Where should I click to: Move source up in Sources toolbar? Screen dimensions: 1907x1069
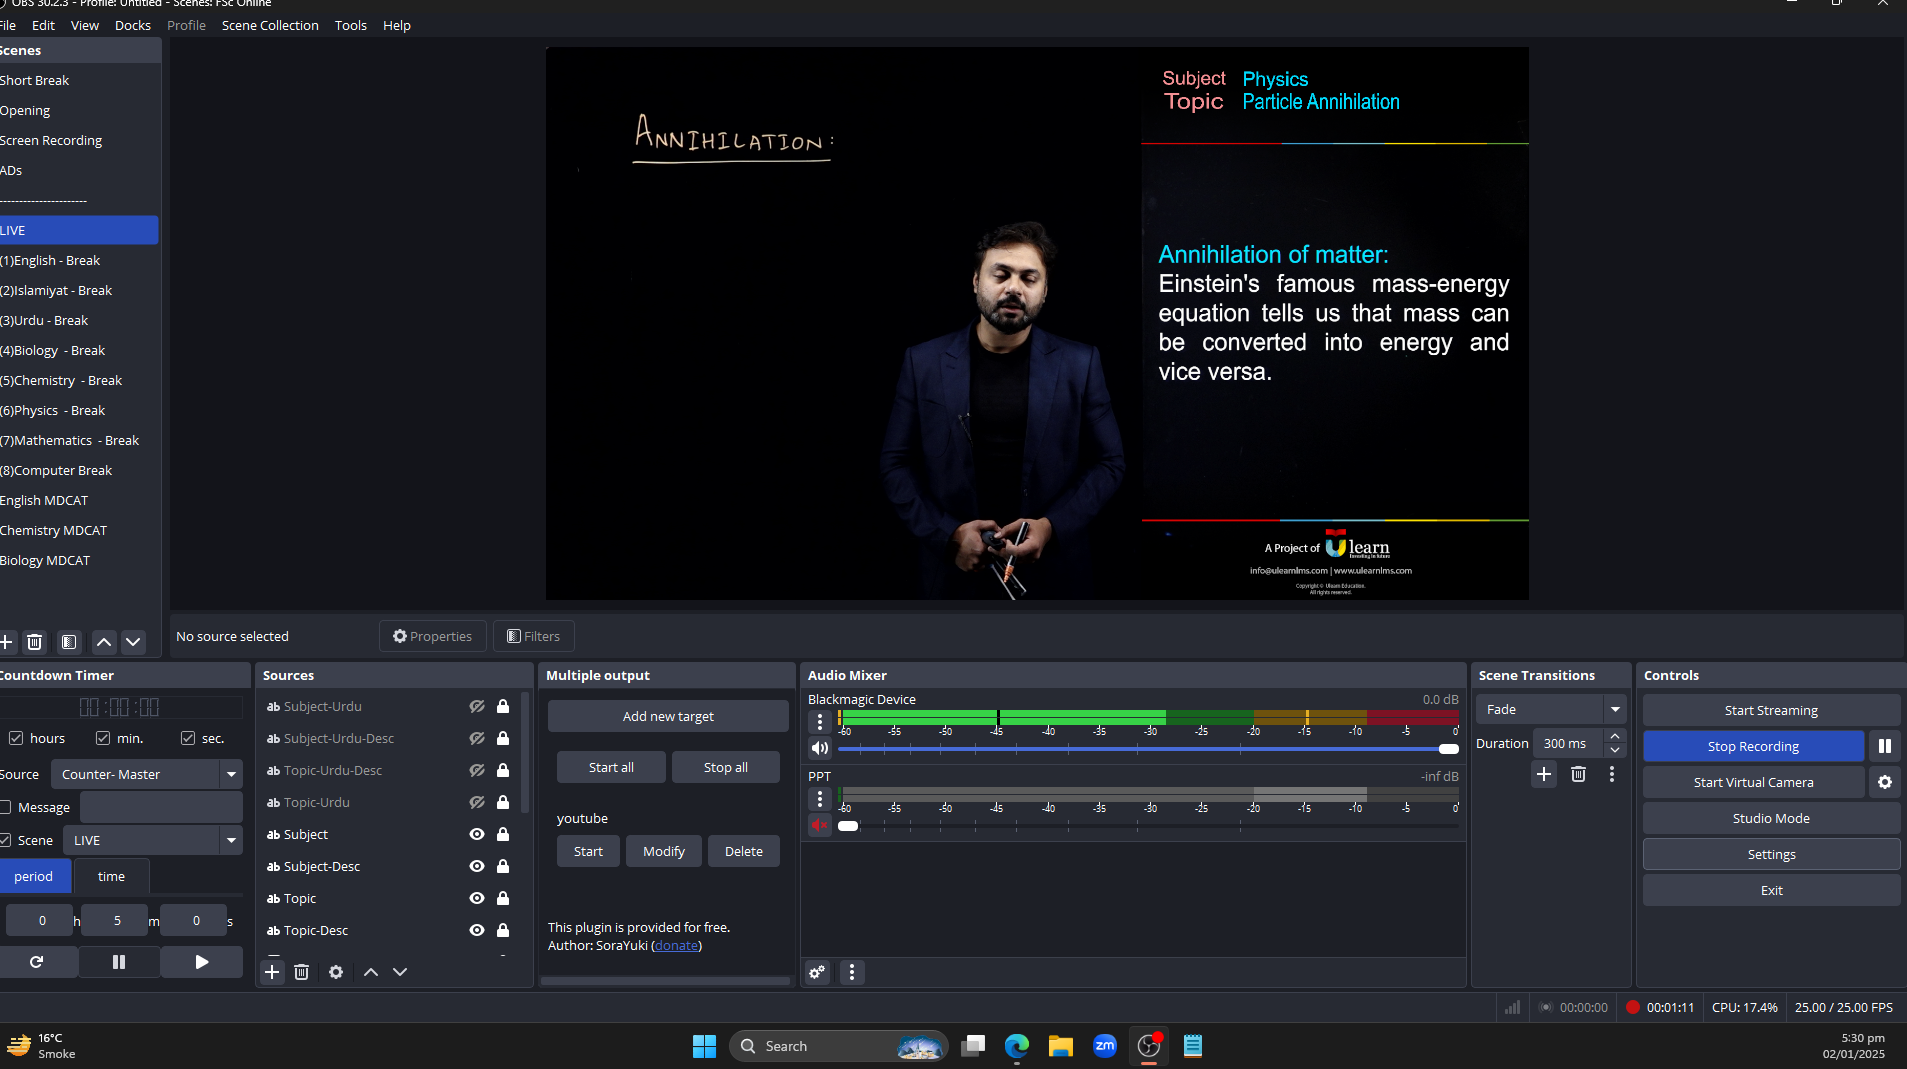(371, 972)
